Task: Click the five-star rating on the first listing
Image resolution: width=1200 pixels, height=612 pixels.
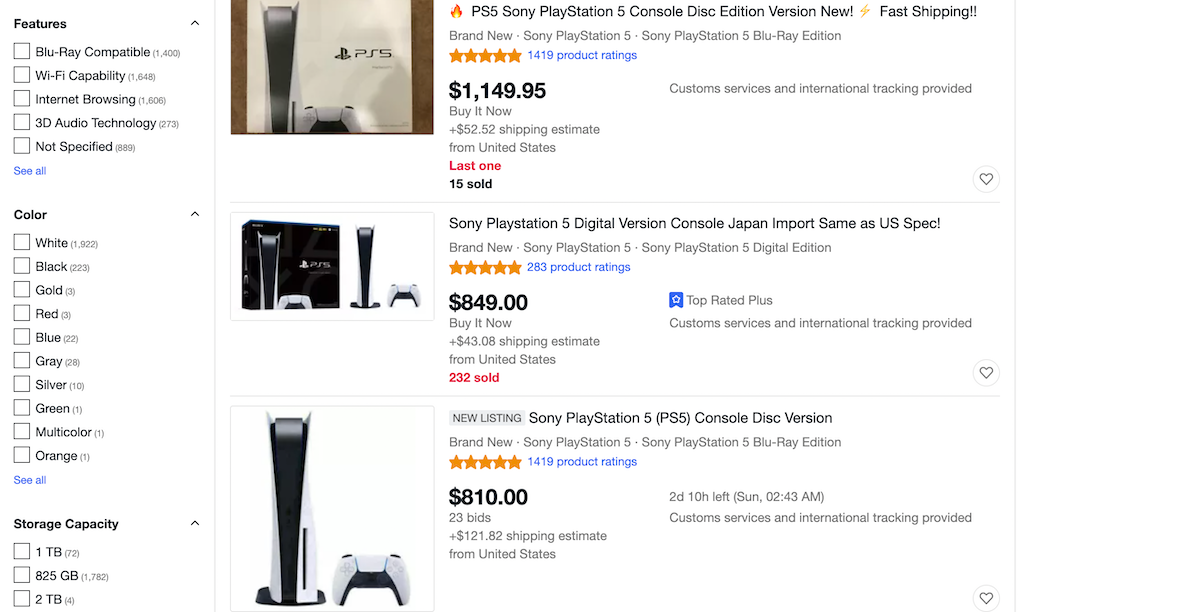Action: click(486, 55)
